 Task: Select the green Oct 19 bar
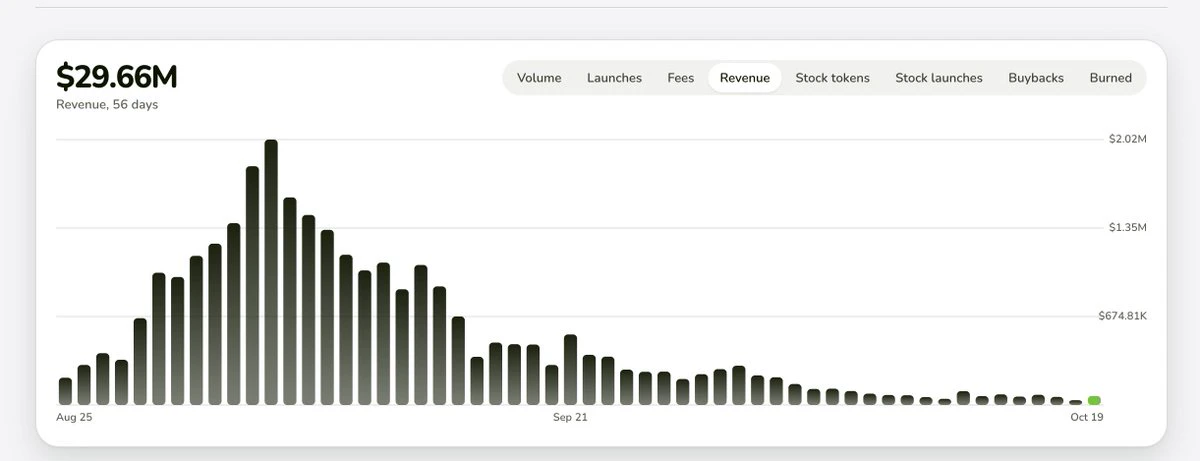coord(1094,400)
